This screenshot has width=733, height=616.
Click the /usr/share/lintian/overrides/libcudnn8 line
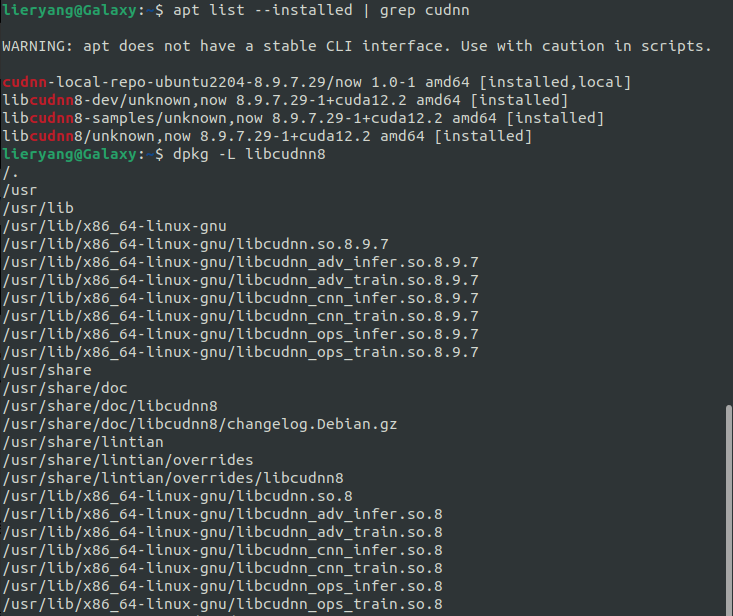(173, 478)
